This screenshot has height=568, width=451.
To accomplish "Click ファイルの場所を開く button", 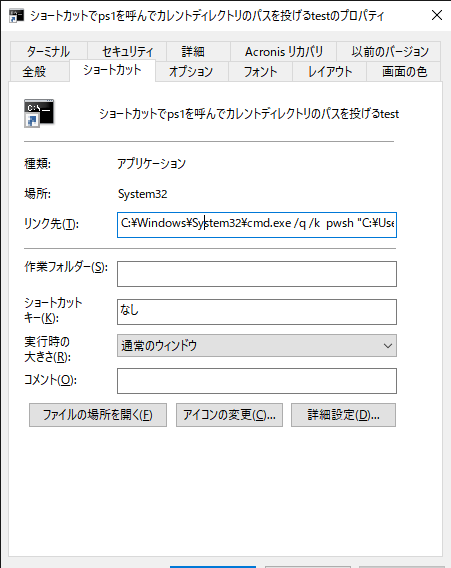I will [98, 415].
